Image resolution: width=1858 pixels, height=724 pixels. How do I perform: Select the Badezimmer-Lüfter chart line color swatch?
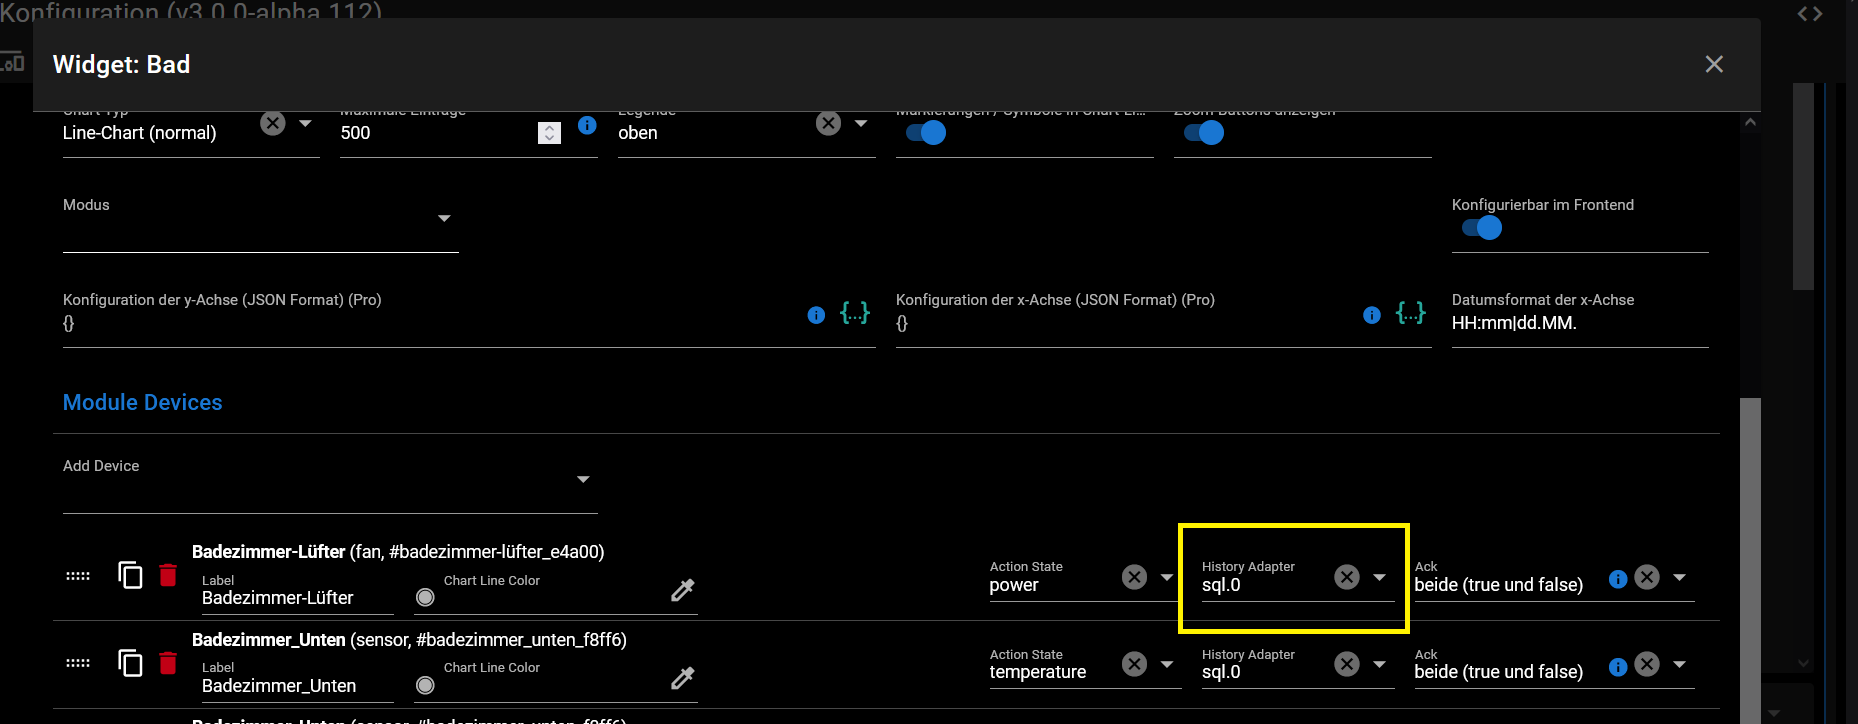(x=425, y=597)
